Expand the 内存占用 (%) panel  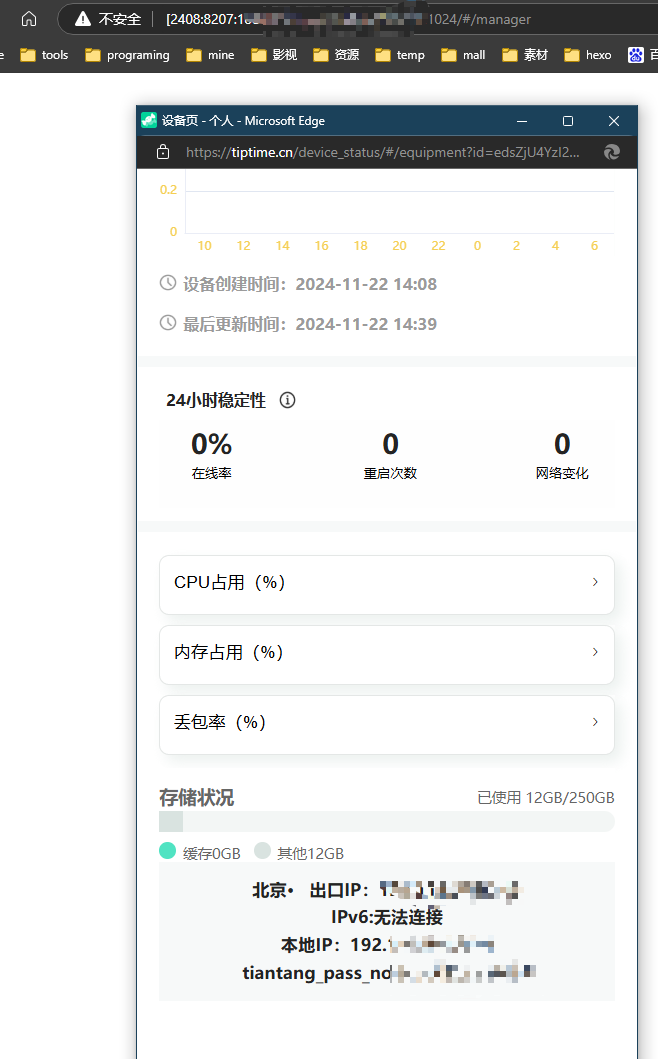coord(386,654)
